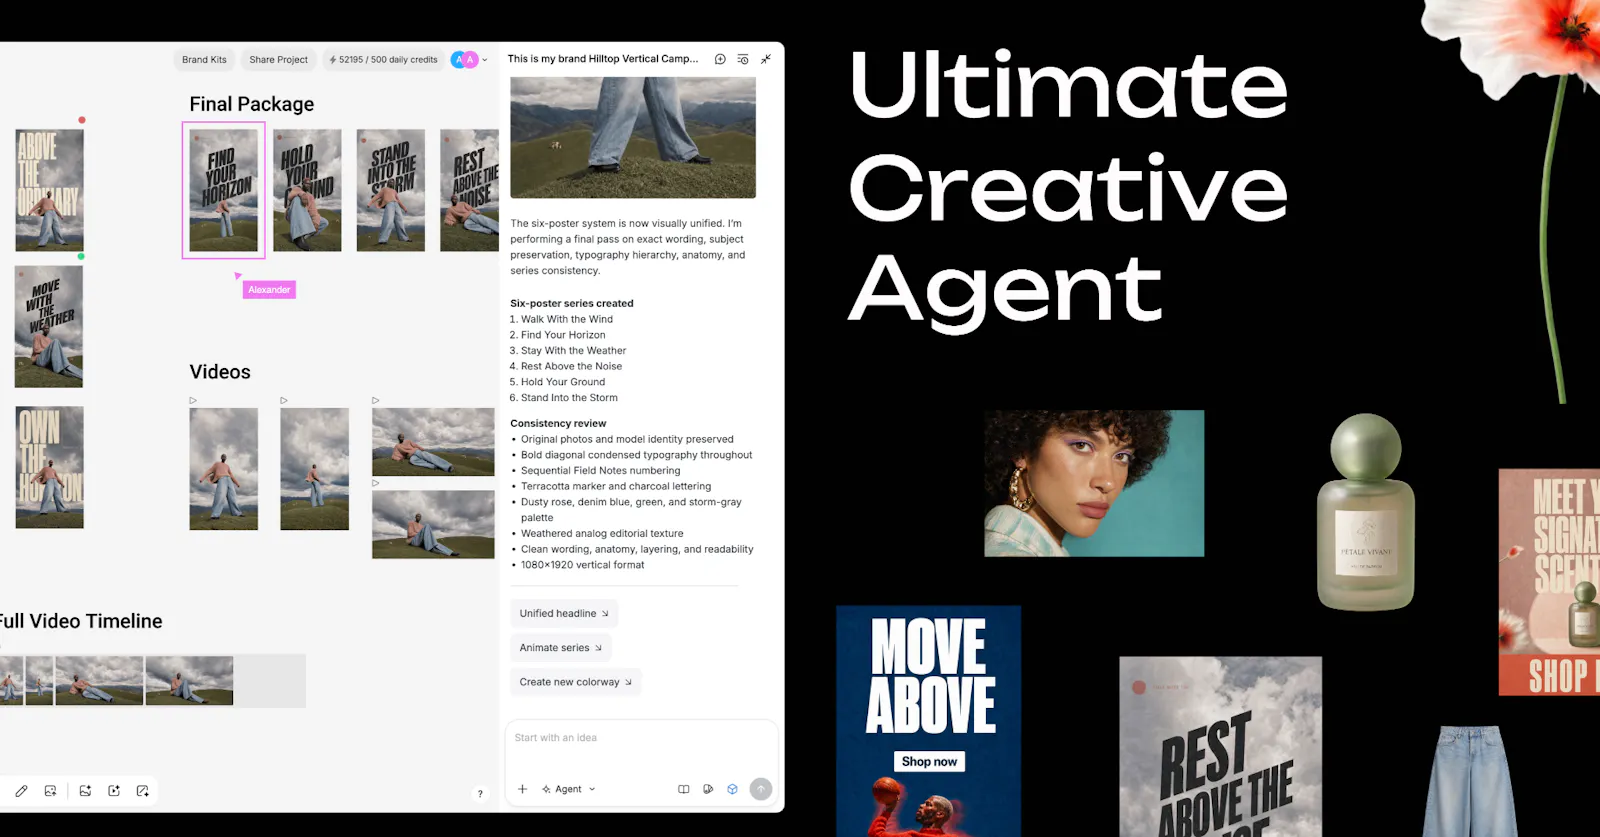Click the empty gray slot in video timeline
The height and width of the screenshot is (837, 1600).
(270, 680)
